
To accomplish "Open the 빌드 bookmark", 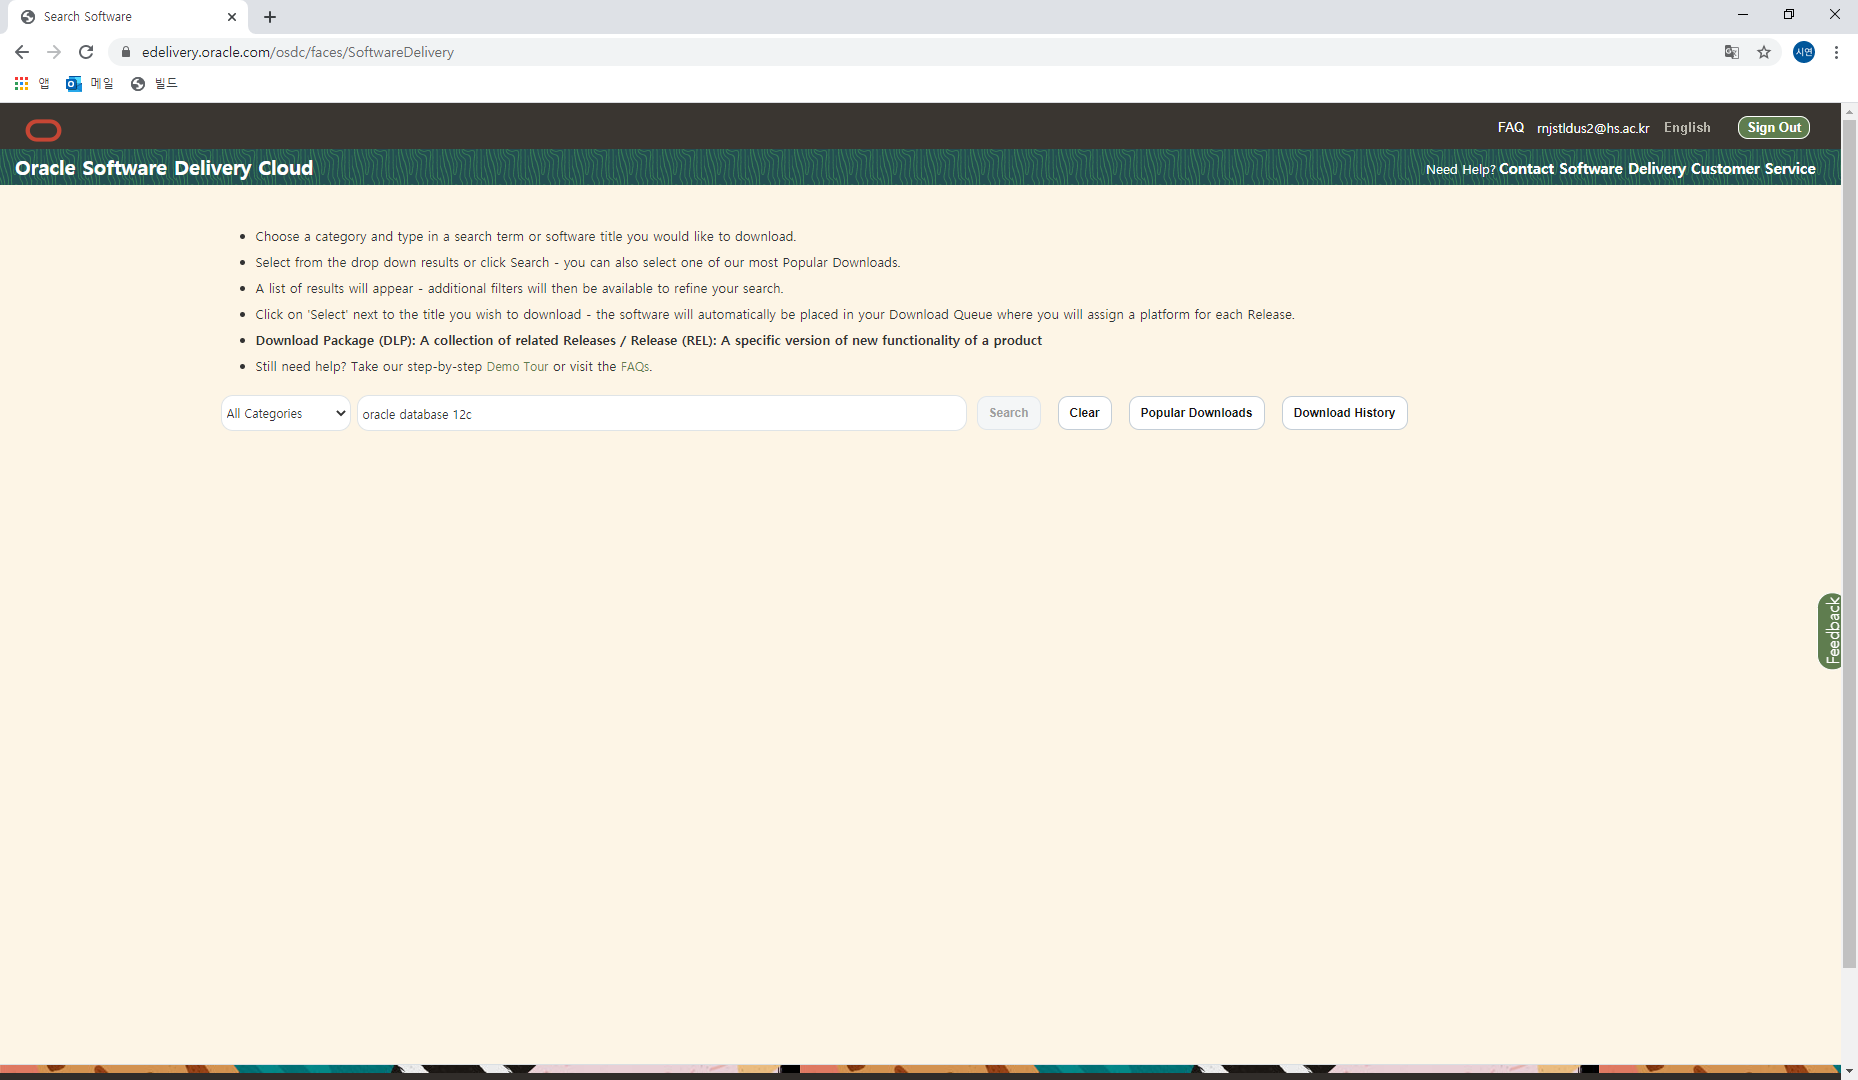I will 154,83.
